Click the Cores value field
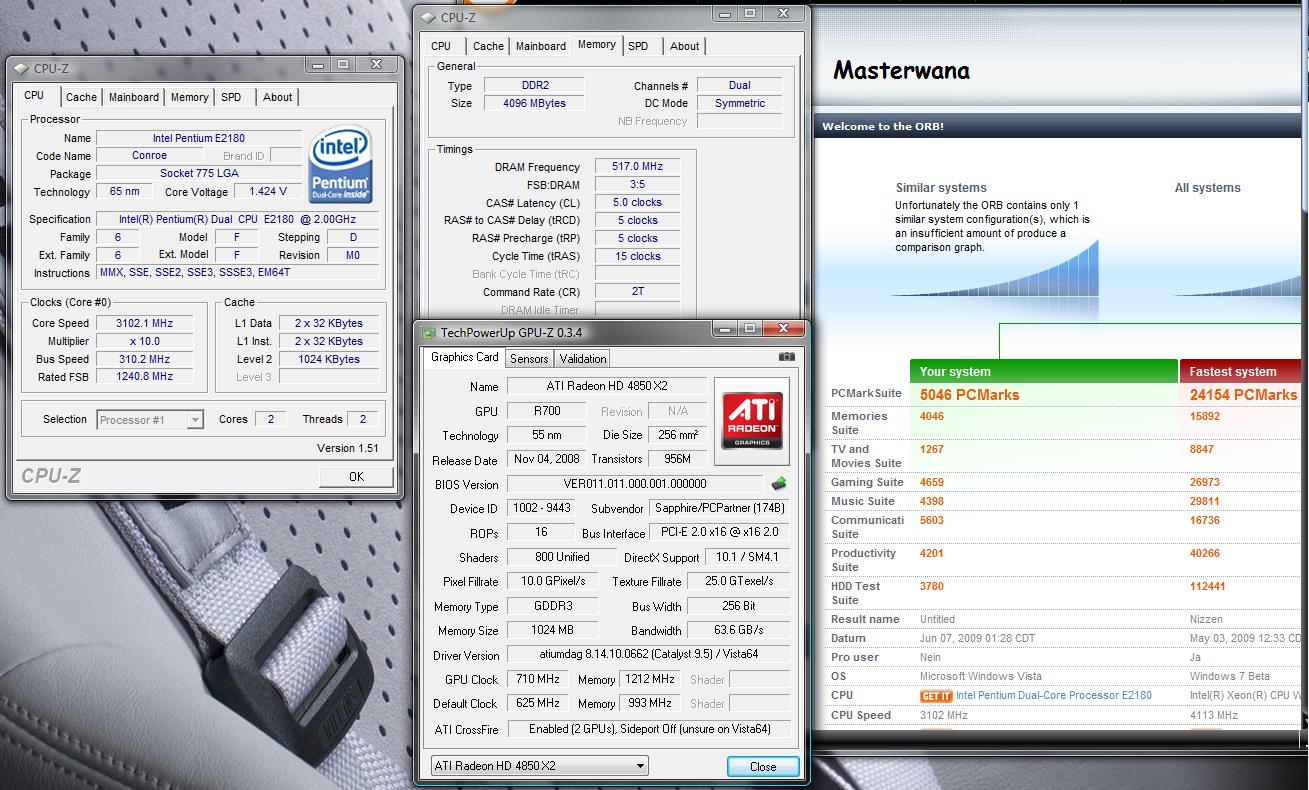This screenshot has height=790, width=1309. point(271,420)
